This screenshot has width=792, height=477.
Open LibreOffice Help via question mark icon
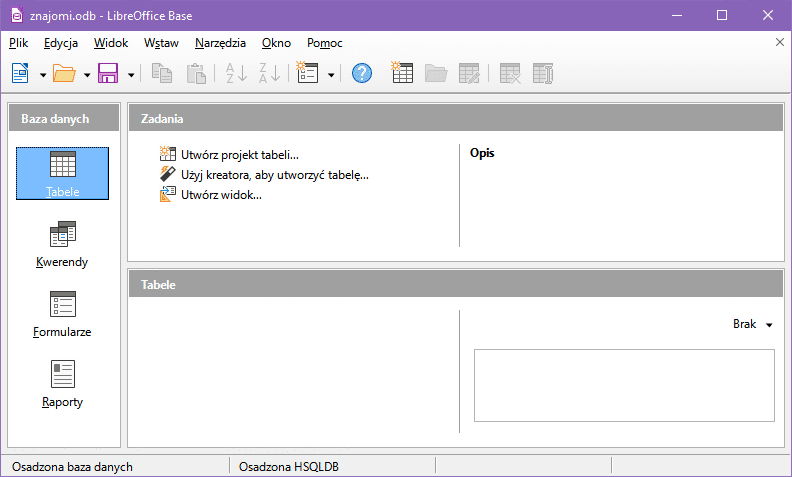click(362, 73)
